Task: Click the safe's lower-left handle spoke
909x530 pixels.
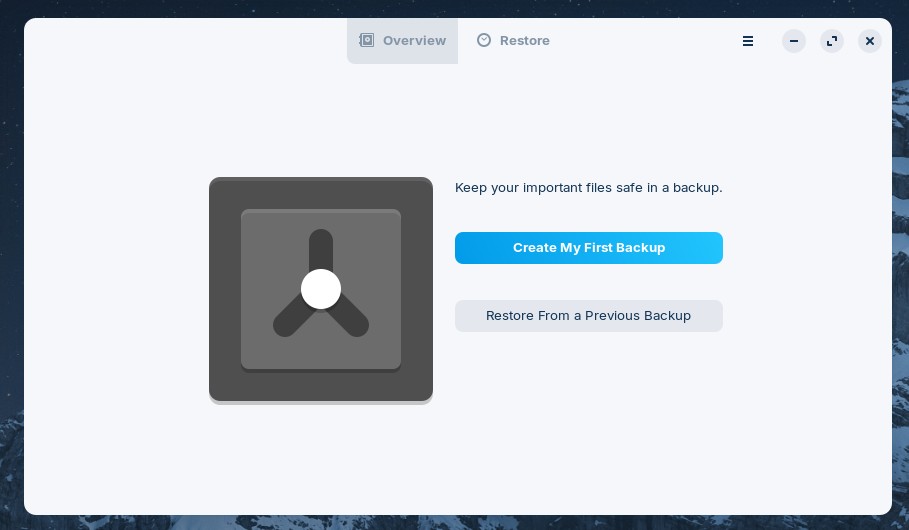Action: (x=291, y=319)
